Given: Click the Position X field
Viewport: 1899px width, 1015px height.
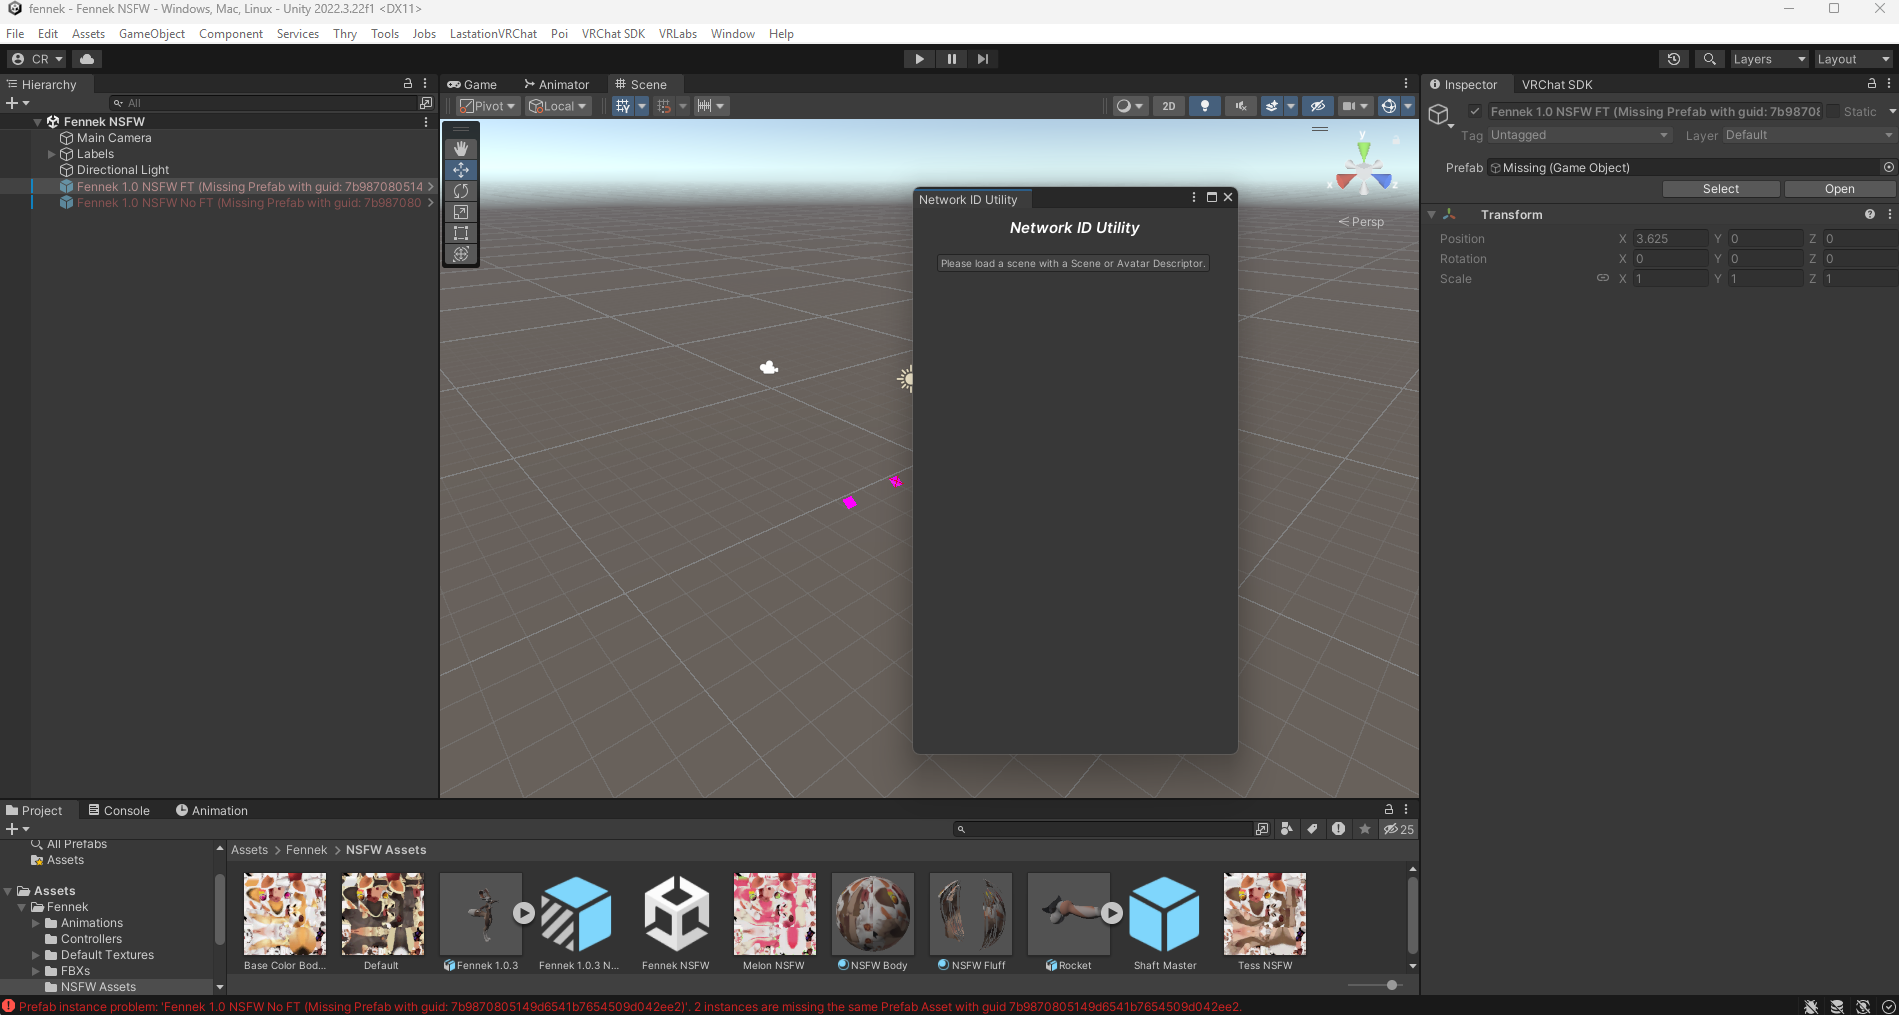Looking at the screenshot, I should (1670, 239).
